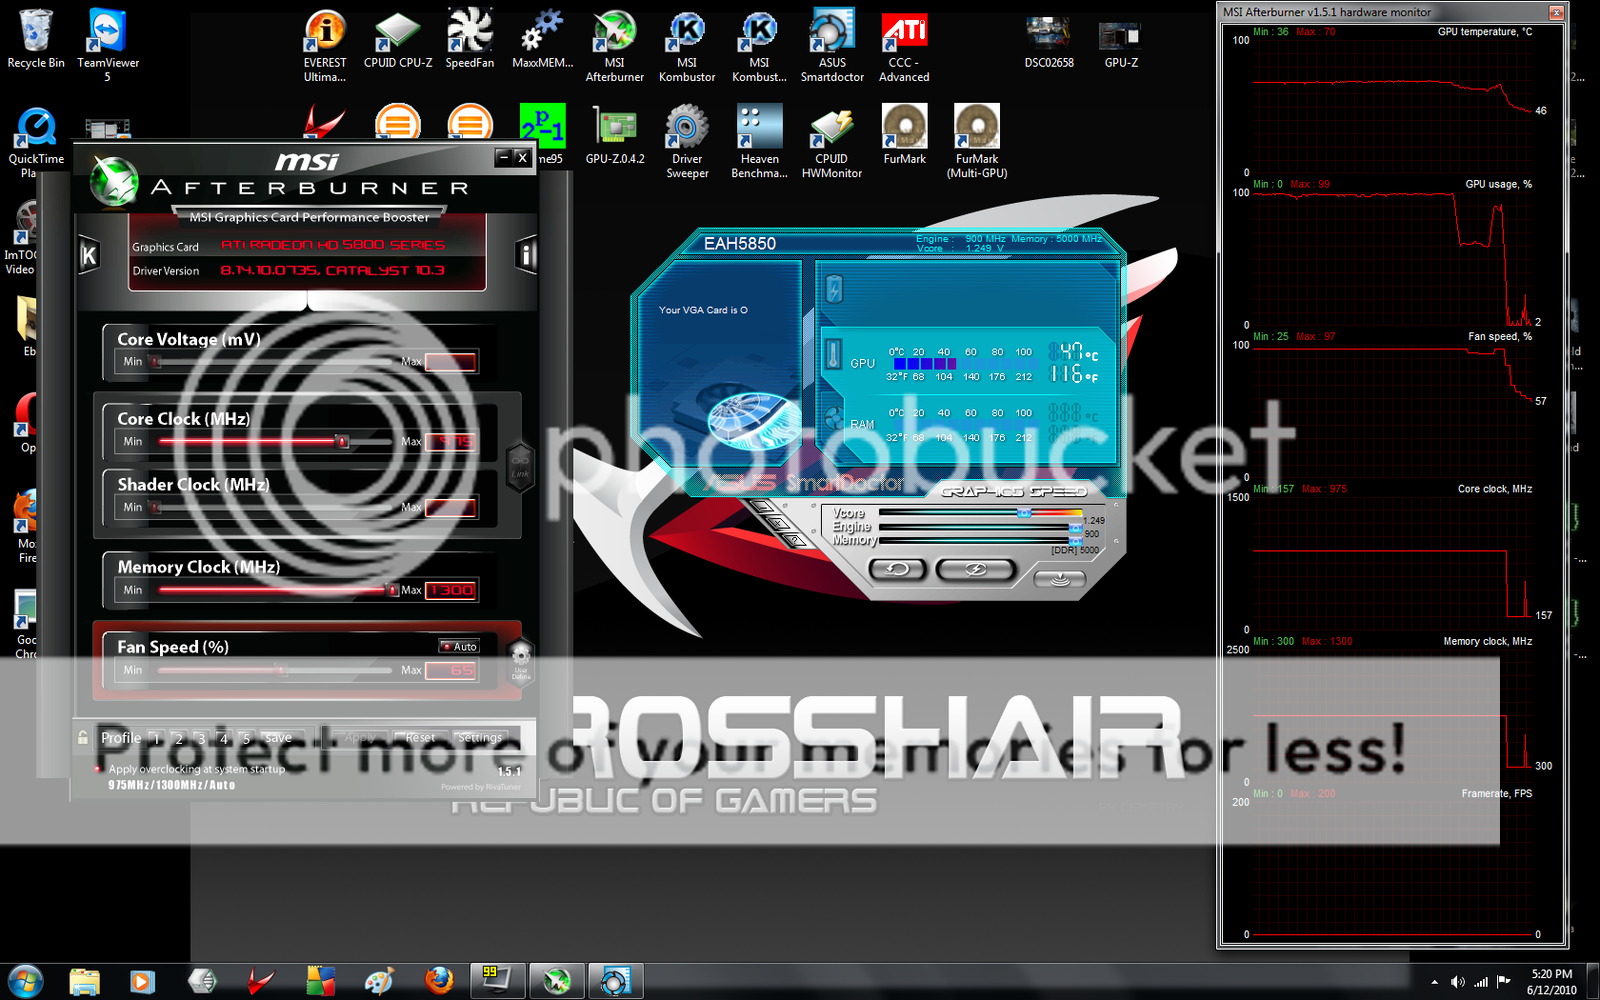Open the FurMark desktop shortcut
The image size is (1600, 1000).
pos(904,135)
